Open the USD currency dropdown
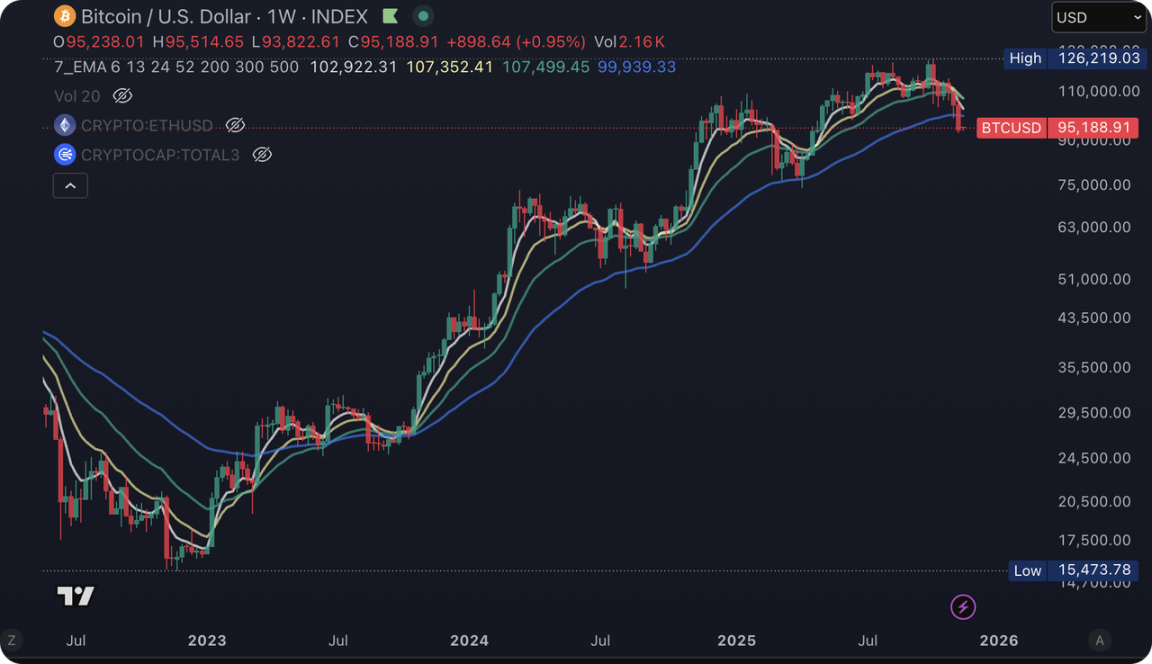Viewport: 1152px width, 664px height. pyautogui.click(x=1098, y=18)
